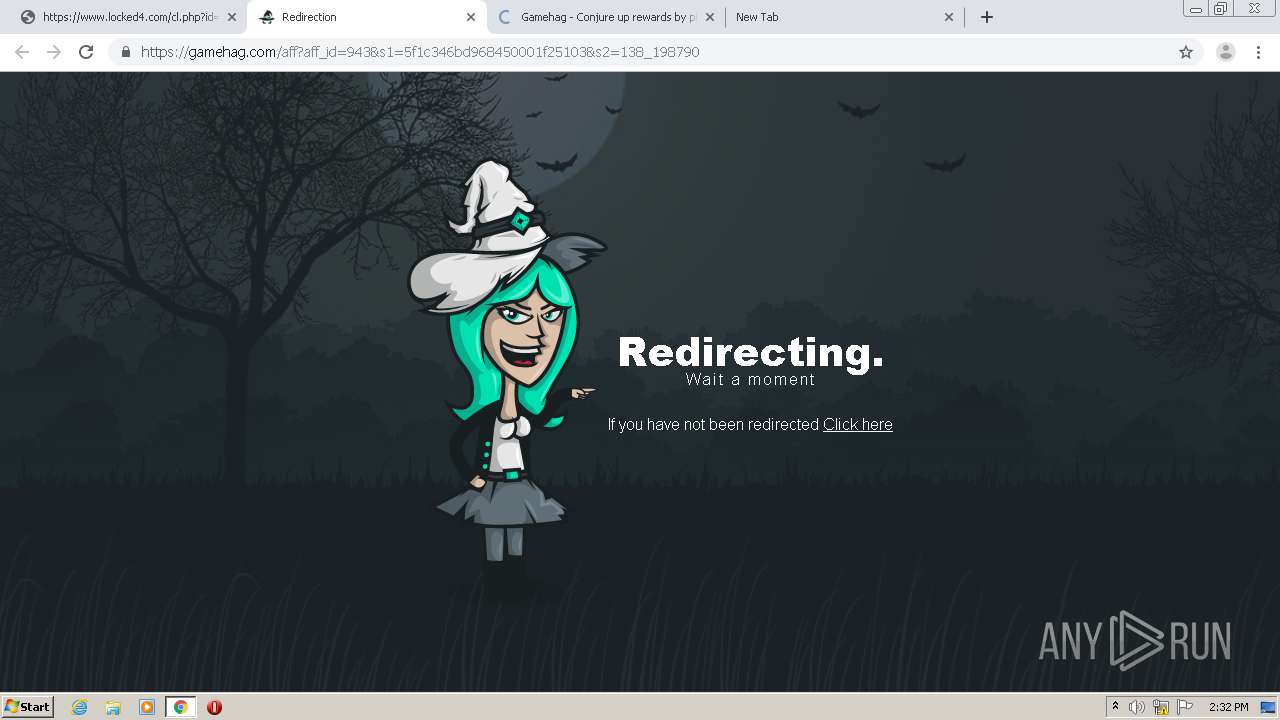The width and height of the screenshot is (1280, 720).
Task: Switch to Gamehag Conjure up rewards tab
Action: 604,17
